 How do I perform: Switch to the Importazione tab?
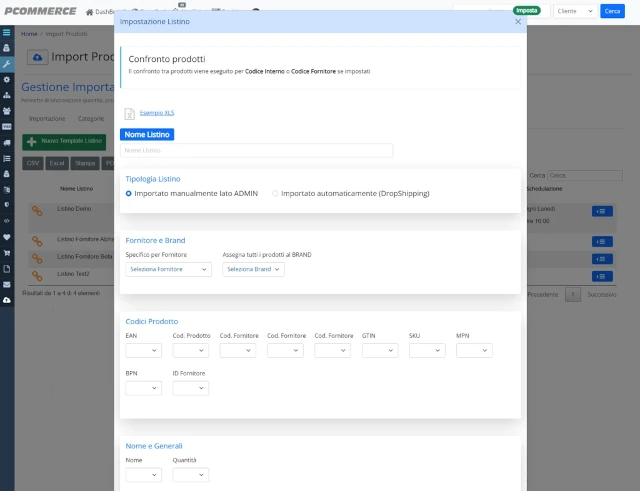pos(47,119)
